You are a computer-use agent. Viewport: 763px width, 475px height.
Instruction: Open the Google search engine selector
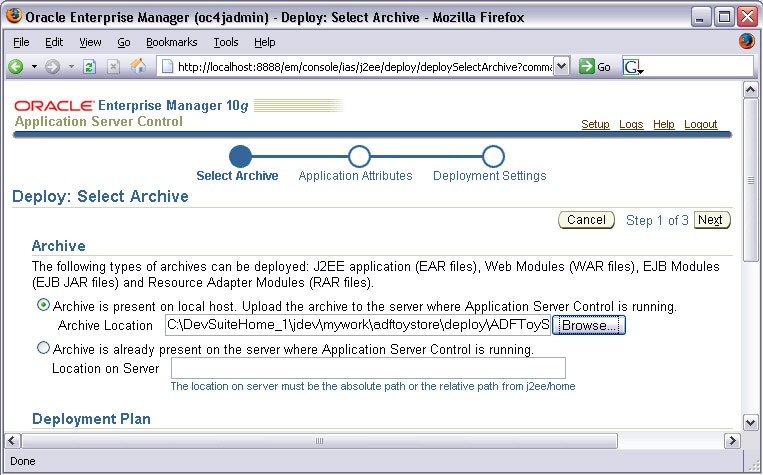pos(633,67)
